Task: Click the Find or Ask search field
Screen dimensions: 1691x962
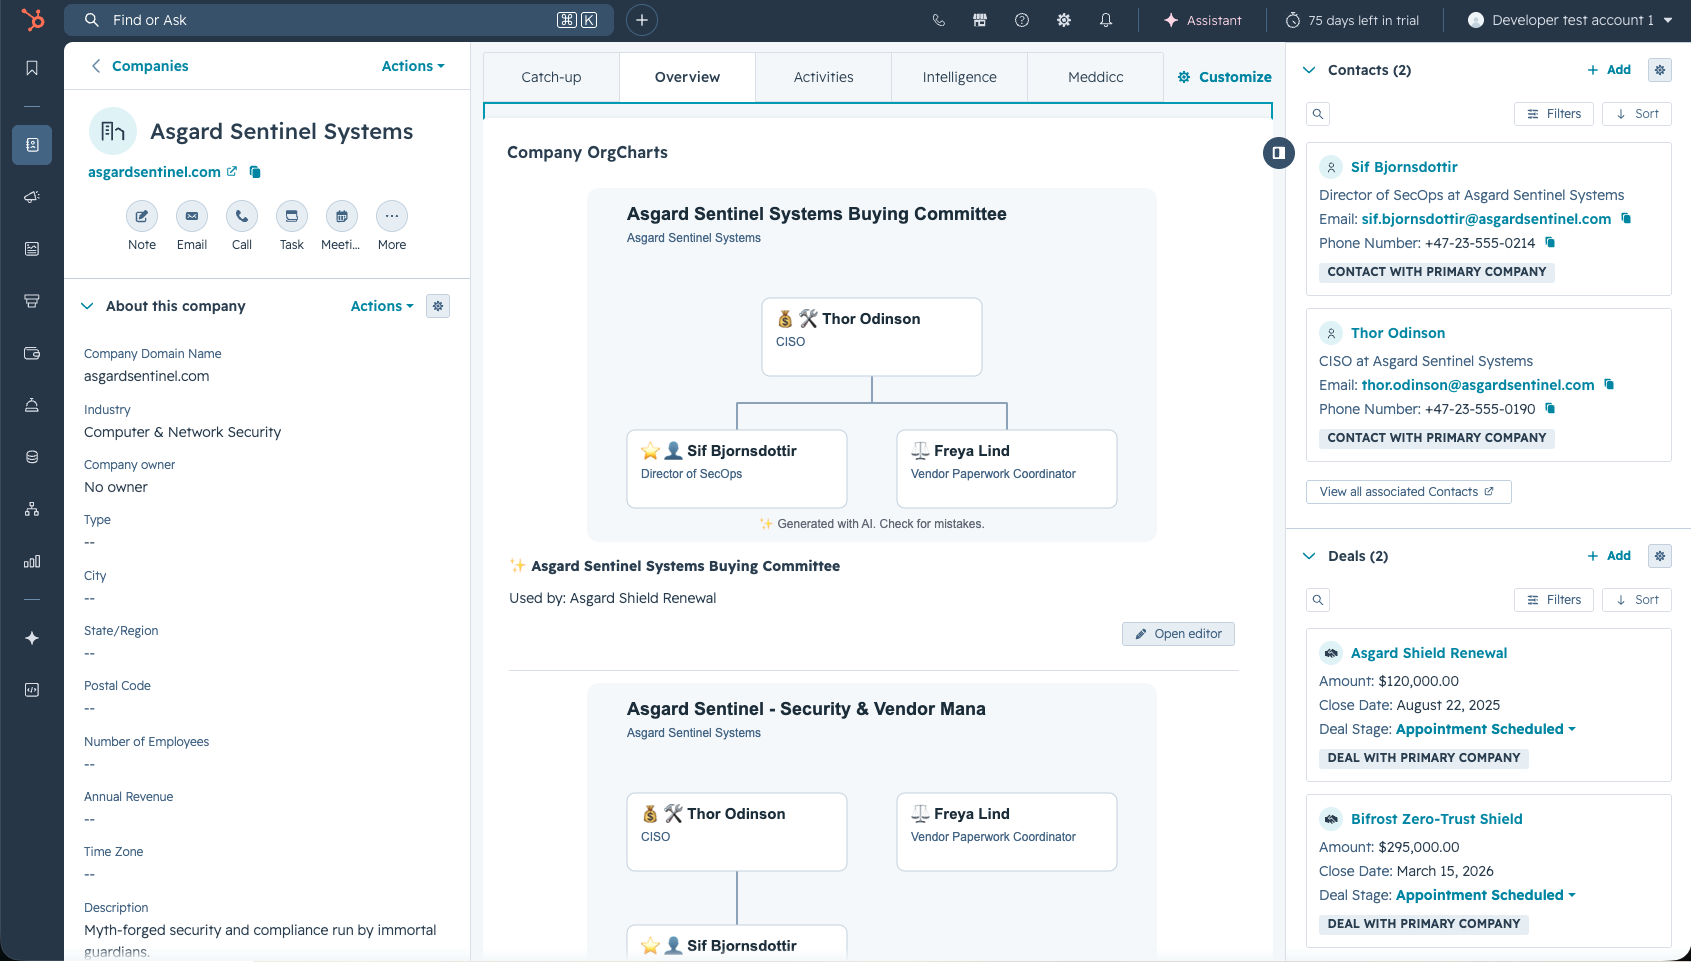Action: (x=339, y=20)
